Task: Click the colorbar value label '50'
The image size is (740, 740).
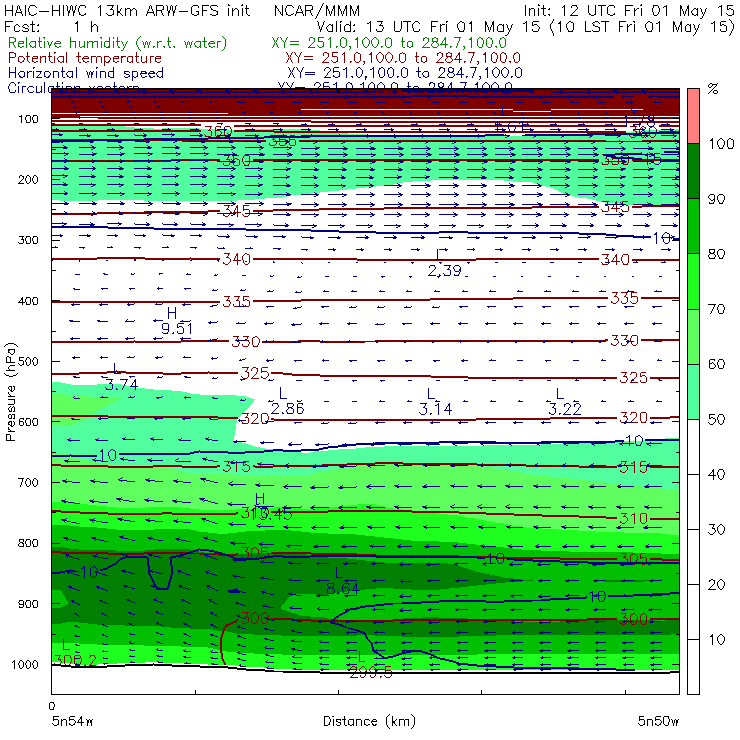Action: [x=716, y=419]
